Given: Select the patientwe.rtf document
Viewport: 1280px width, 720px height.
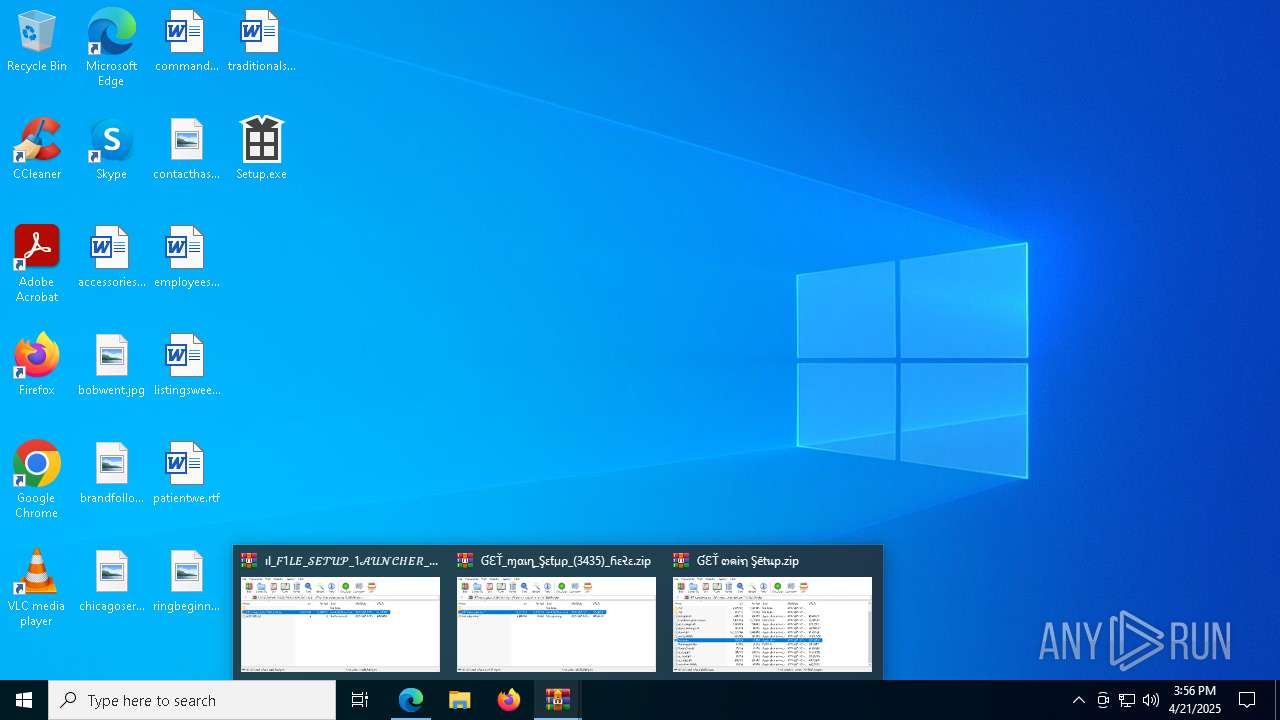Looking at the screenshot, I should pos(186,474).
